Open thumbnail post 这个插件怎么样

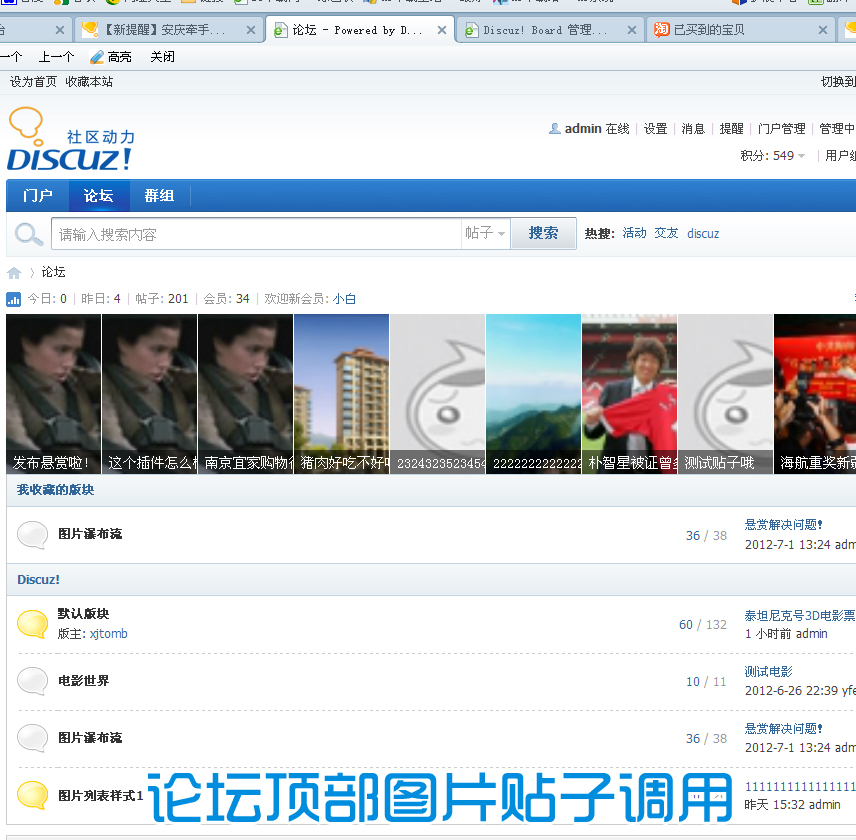pos(150,394)
